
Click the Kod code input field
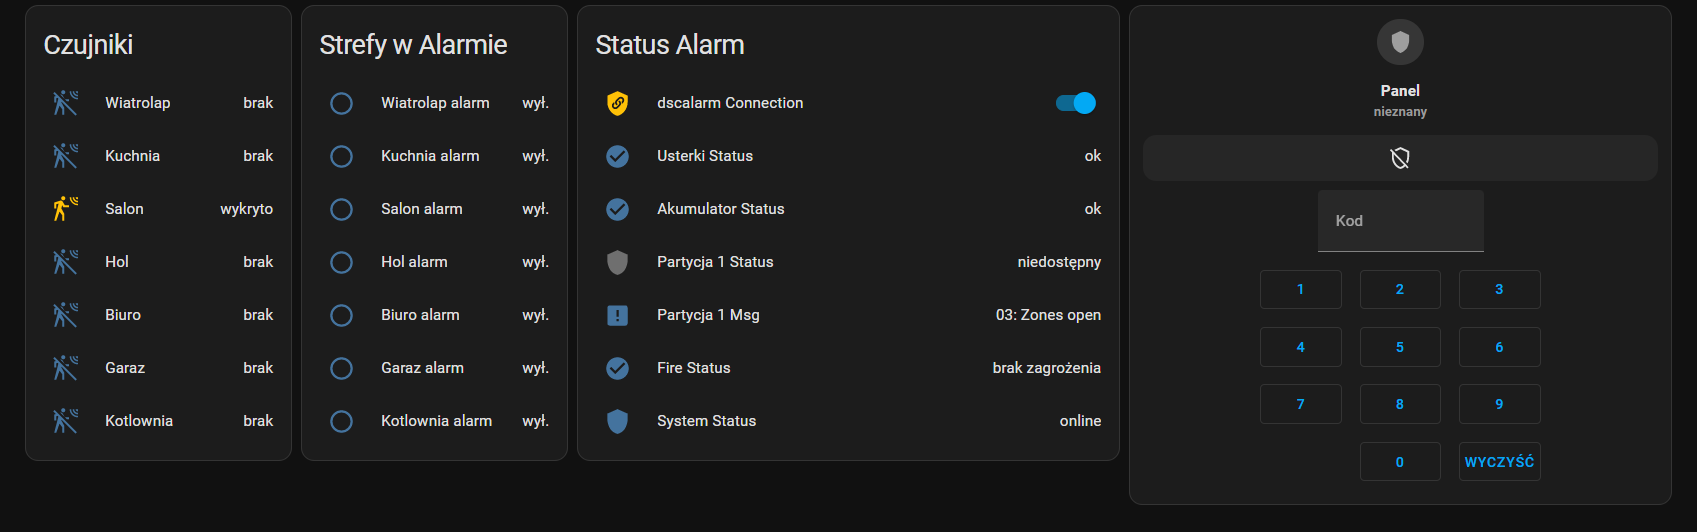coord(1400,221)
